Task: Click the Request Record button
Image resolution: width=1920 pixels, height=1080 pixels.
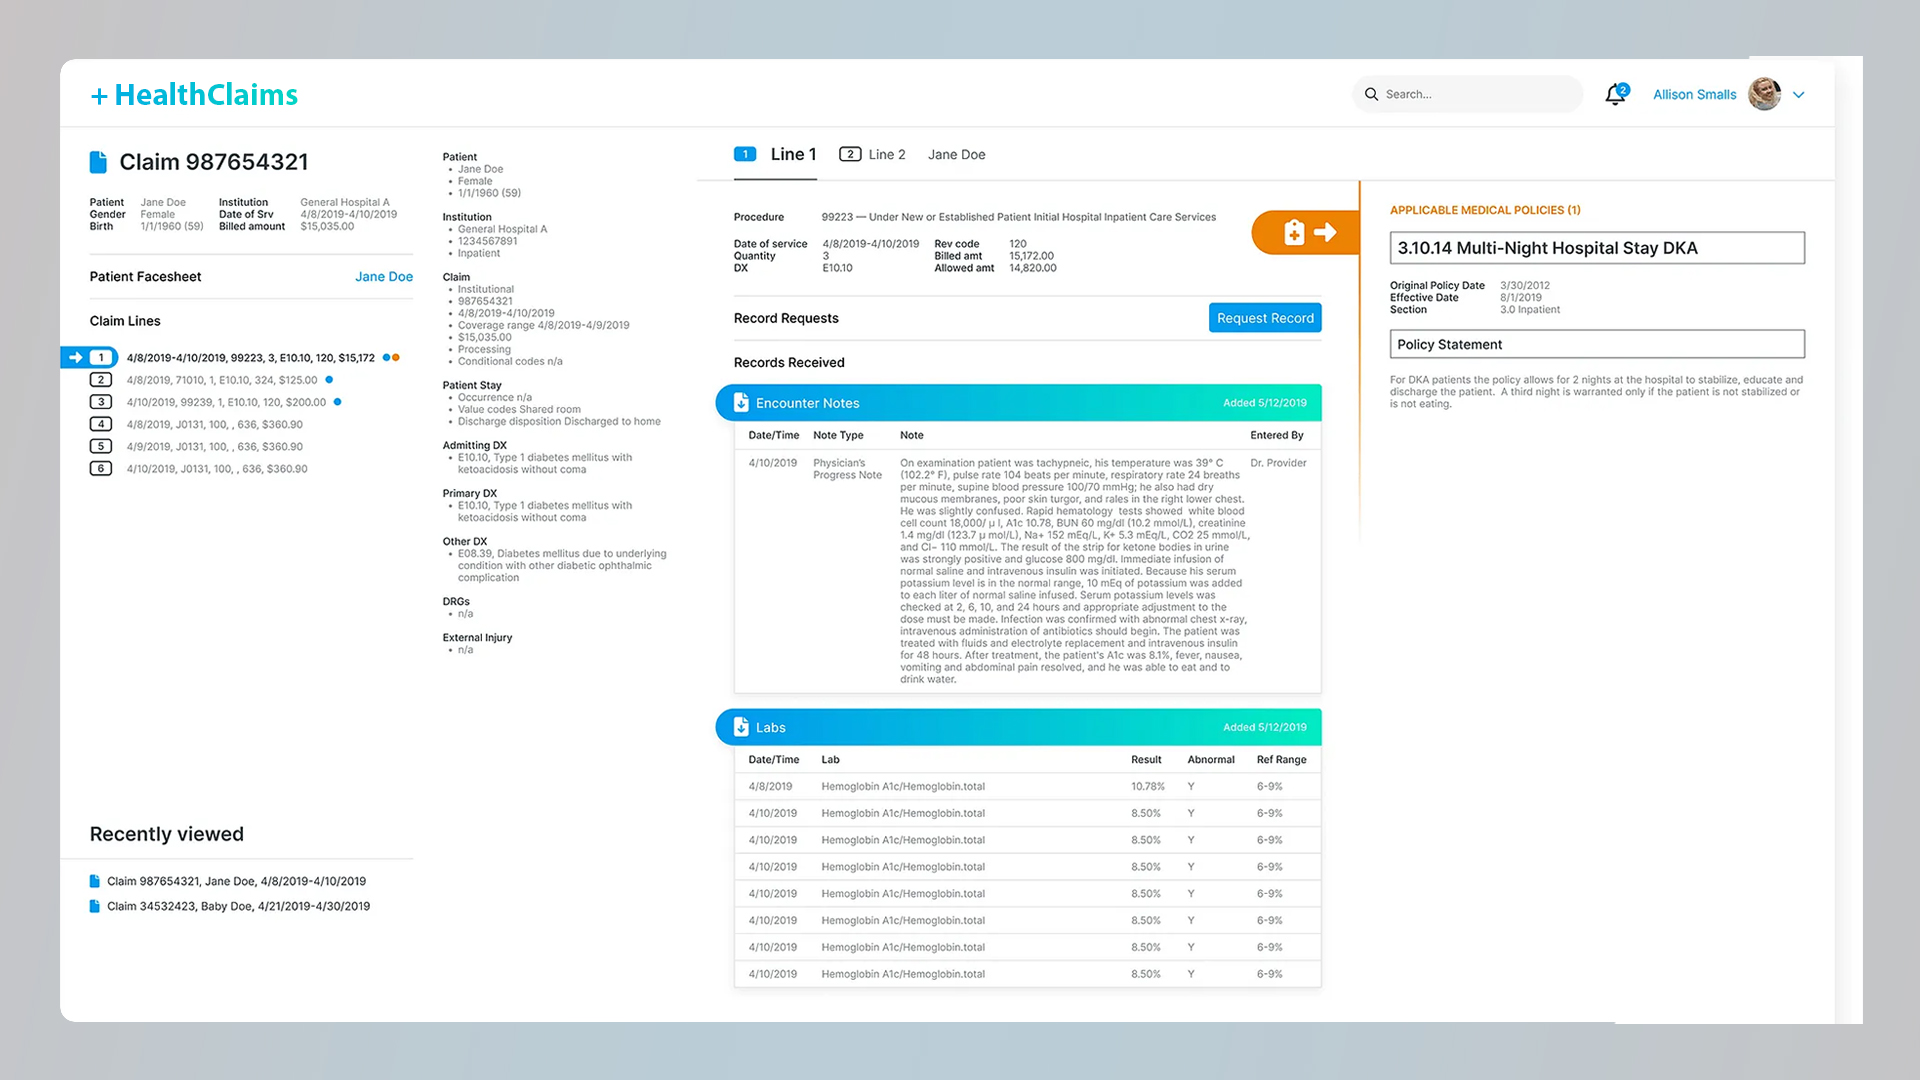Action: tap(1264, 318)
